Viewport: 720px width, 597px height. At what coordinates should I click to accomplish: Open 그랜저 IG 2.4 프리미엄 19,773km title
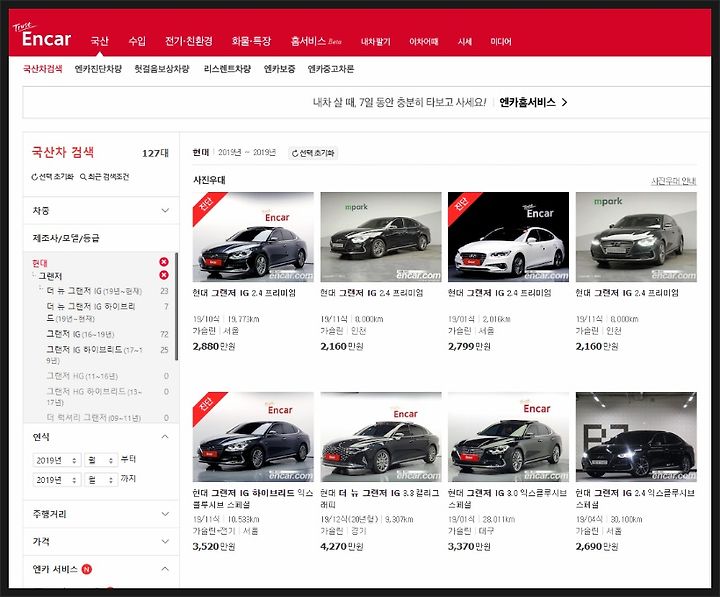(244, 293)
